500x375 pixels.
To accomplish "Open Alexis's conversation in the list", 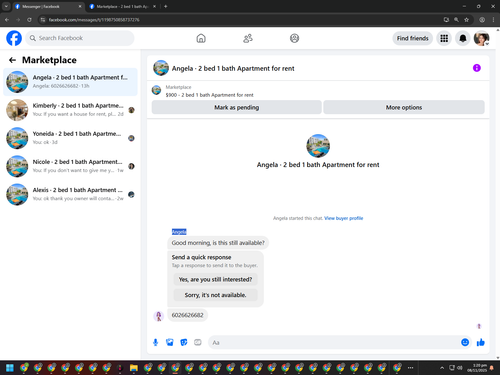I will tap(70, 194).
